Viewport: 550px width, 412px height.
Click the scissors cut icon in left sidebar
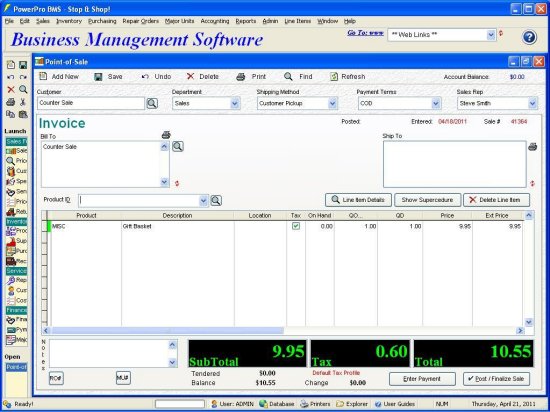pyautogui.click(x=23, y=102)
